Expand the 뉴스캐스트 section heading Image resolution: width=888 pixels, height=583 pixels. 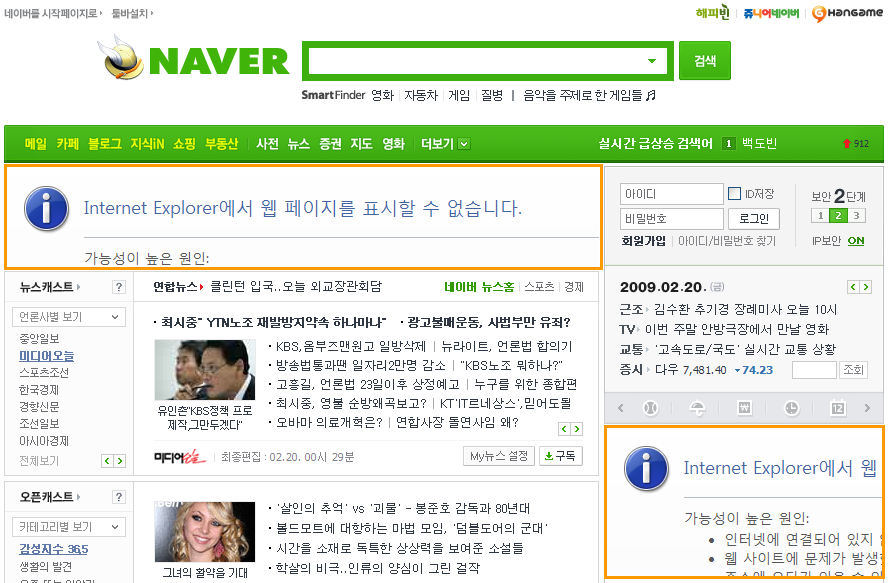50,287
